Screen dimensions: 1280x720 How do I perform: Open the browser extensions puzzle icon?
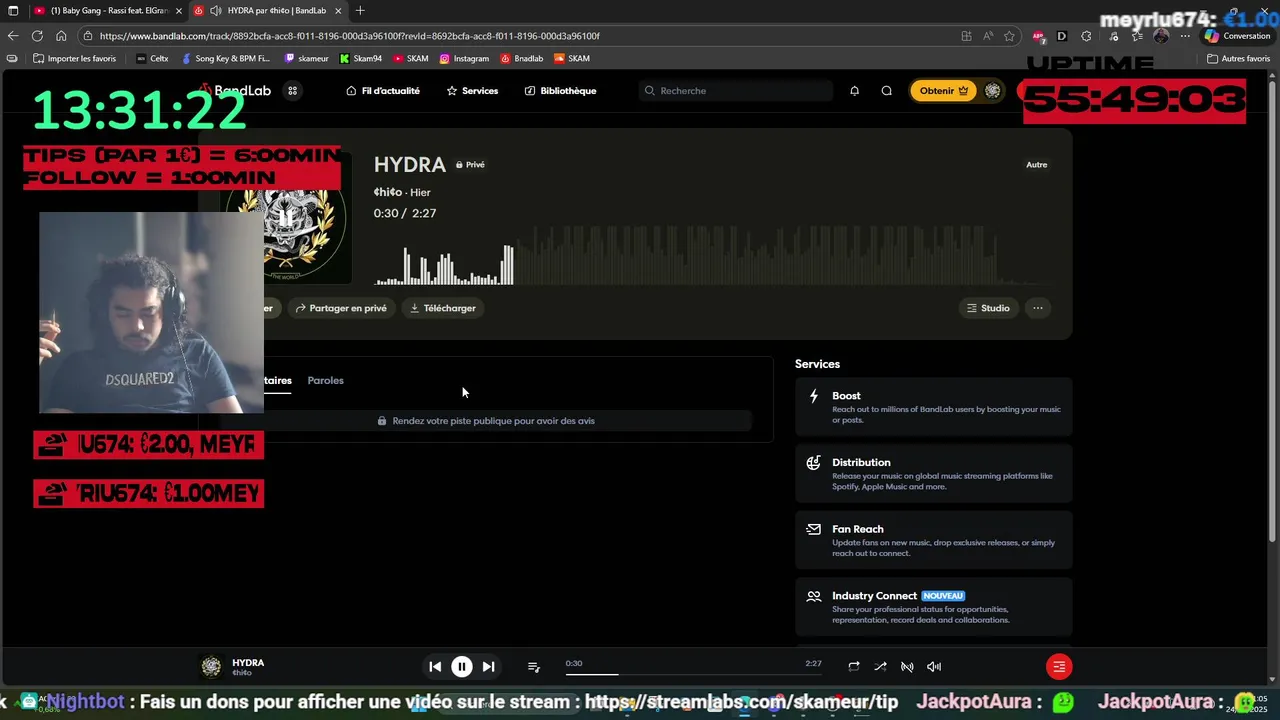click(1086, 36)
